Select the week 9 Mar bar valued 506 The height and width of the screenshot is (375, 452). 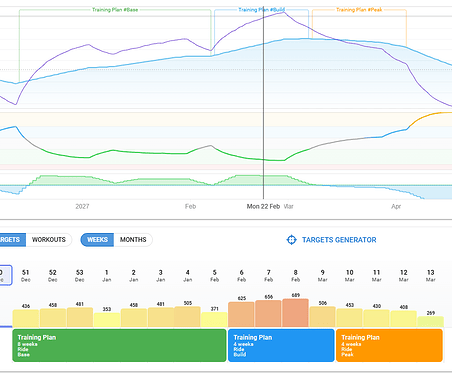pos(323,317)
